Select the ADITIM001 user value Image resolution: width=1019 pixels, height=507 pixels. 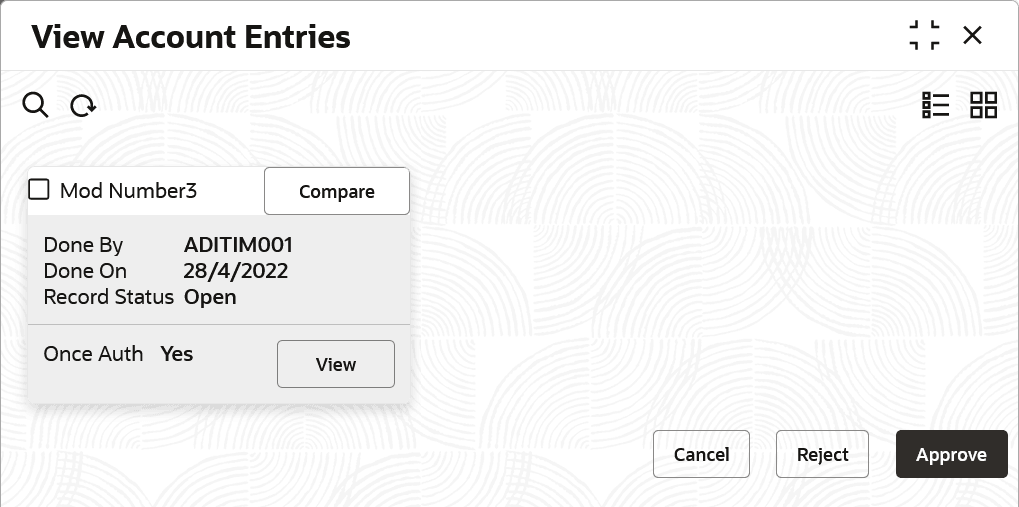point(238,245)
